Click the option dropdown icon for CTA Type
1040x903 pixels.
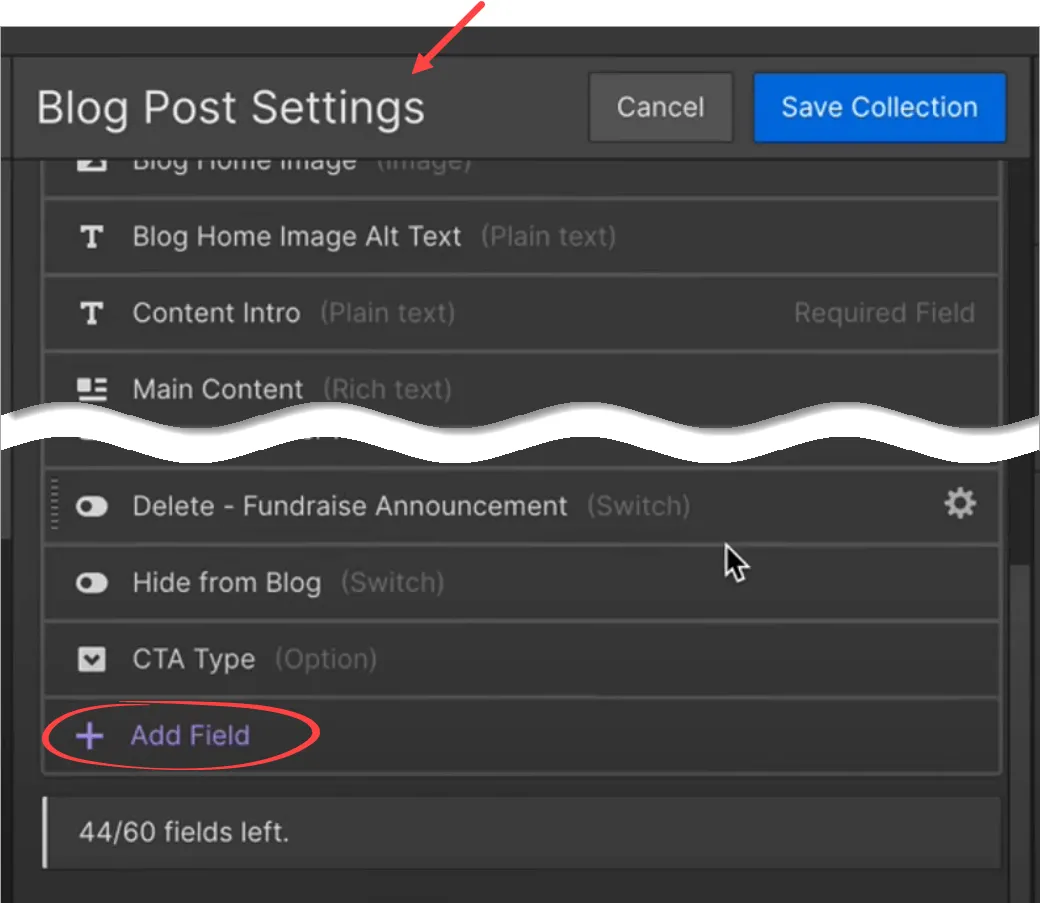pyautogui.click(x=92, y=660)
